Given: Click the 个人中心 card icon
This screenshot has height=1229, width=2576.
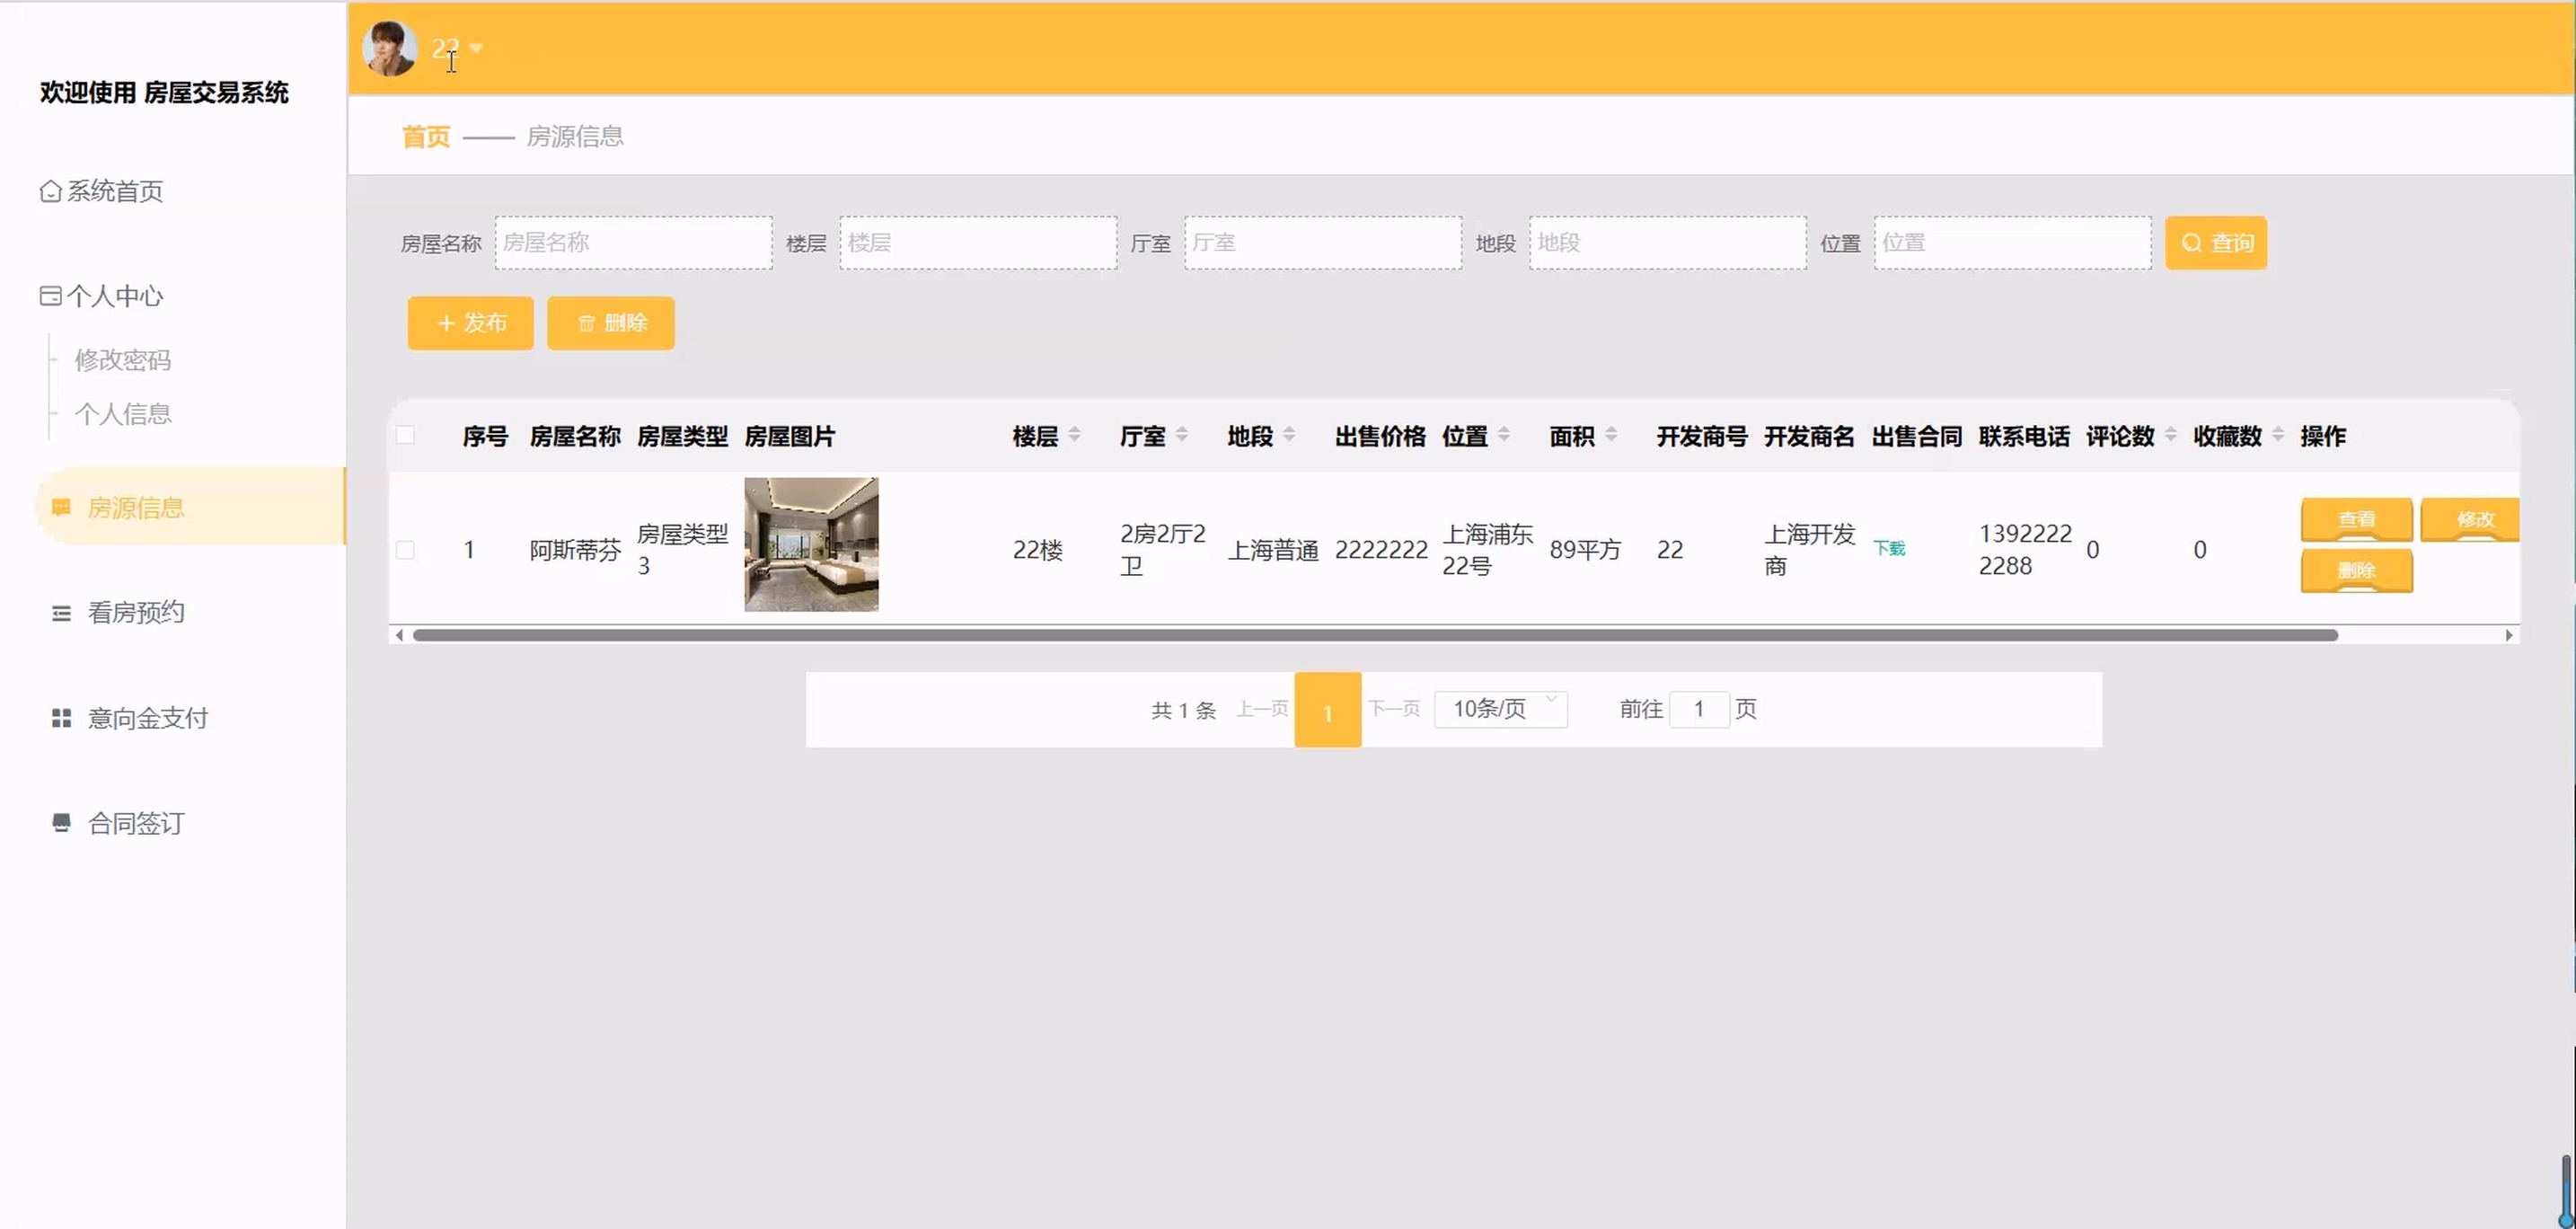Looking at the screenshot, I should coord(50,296).
